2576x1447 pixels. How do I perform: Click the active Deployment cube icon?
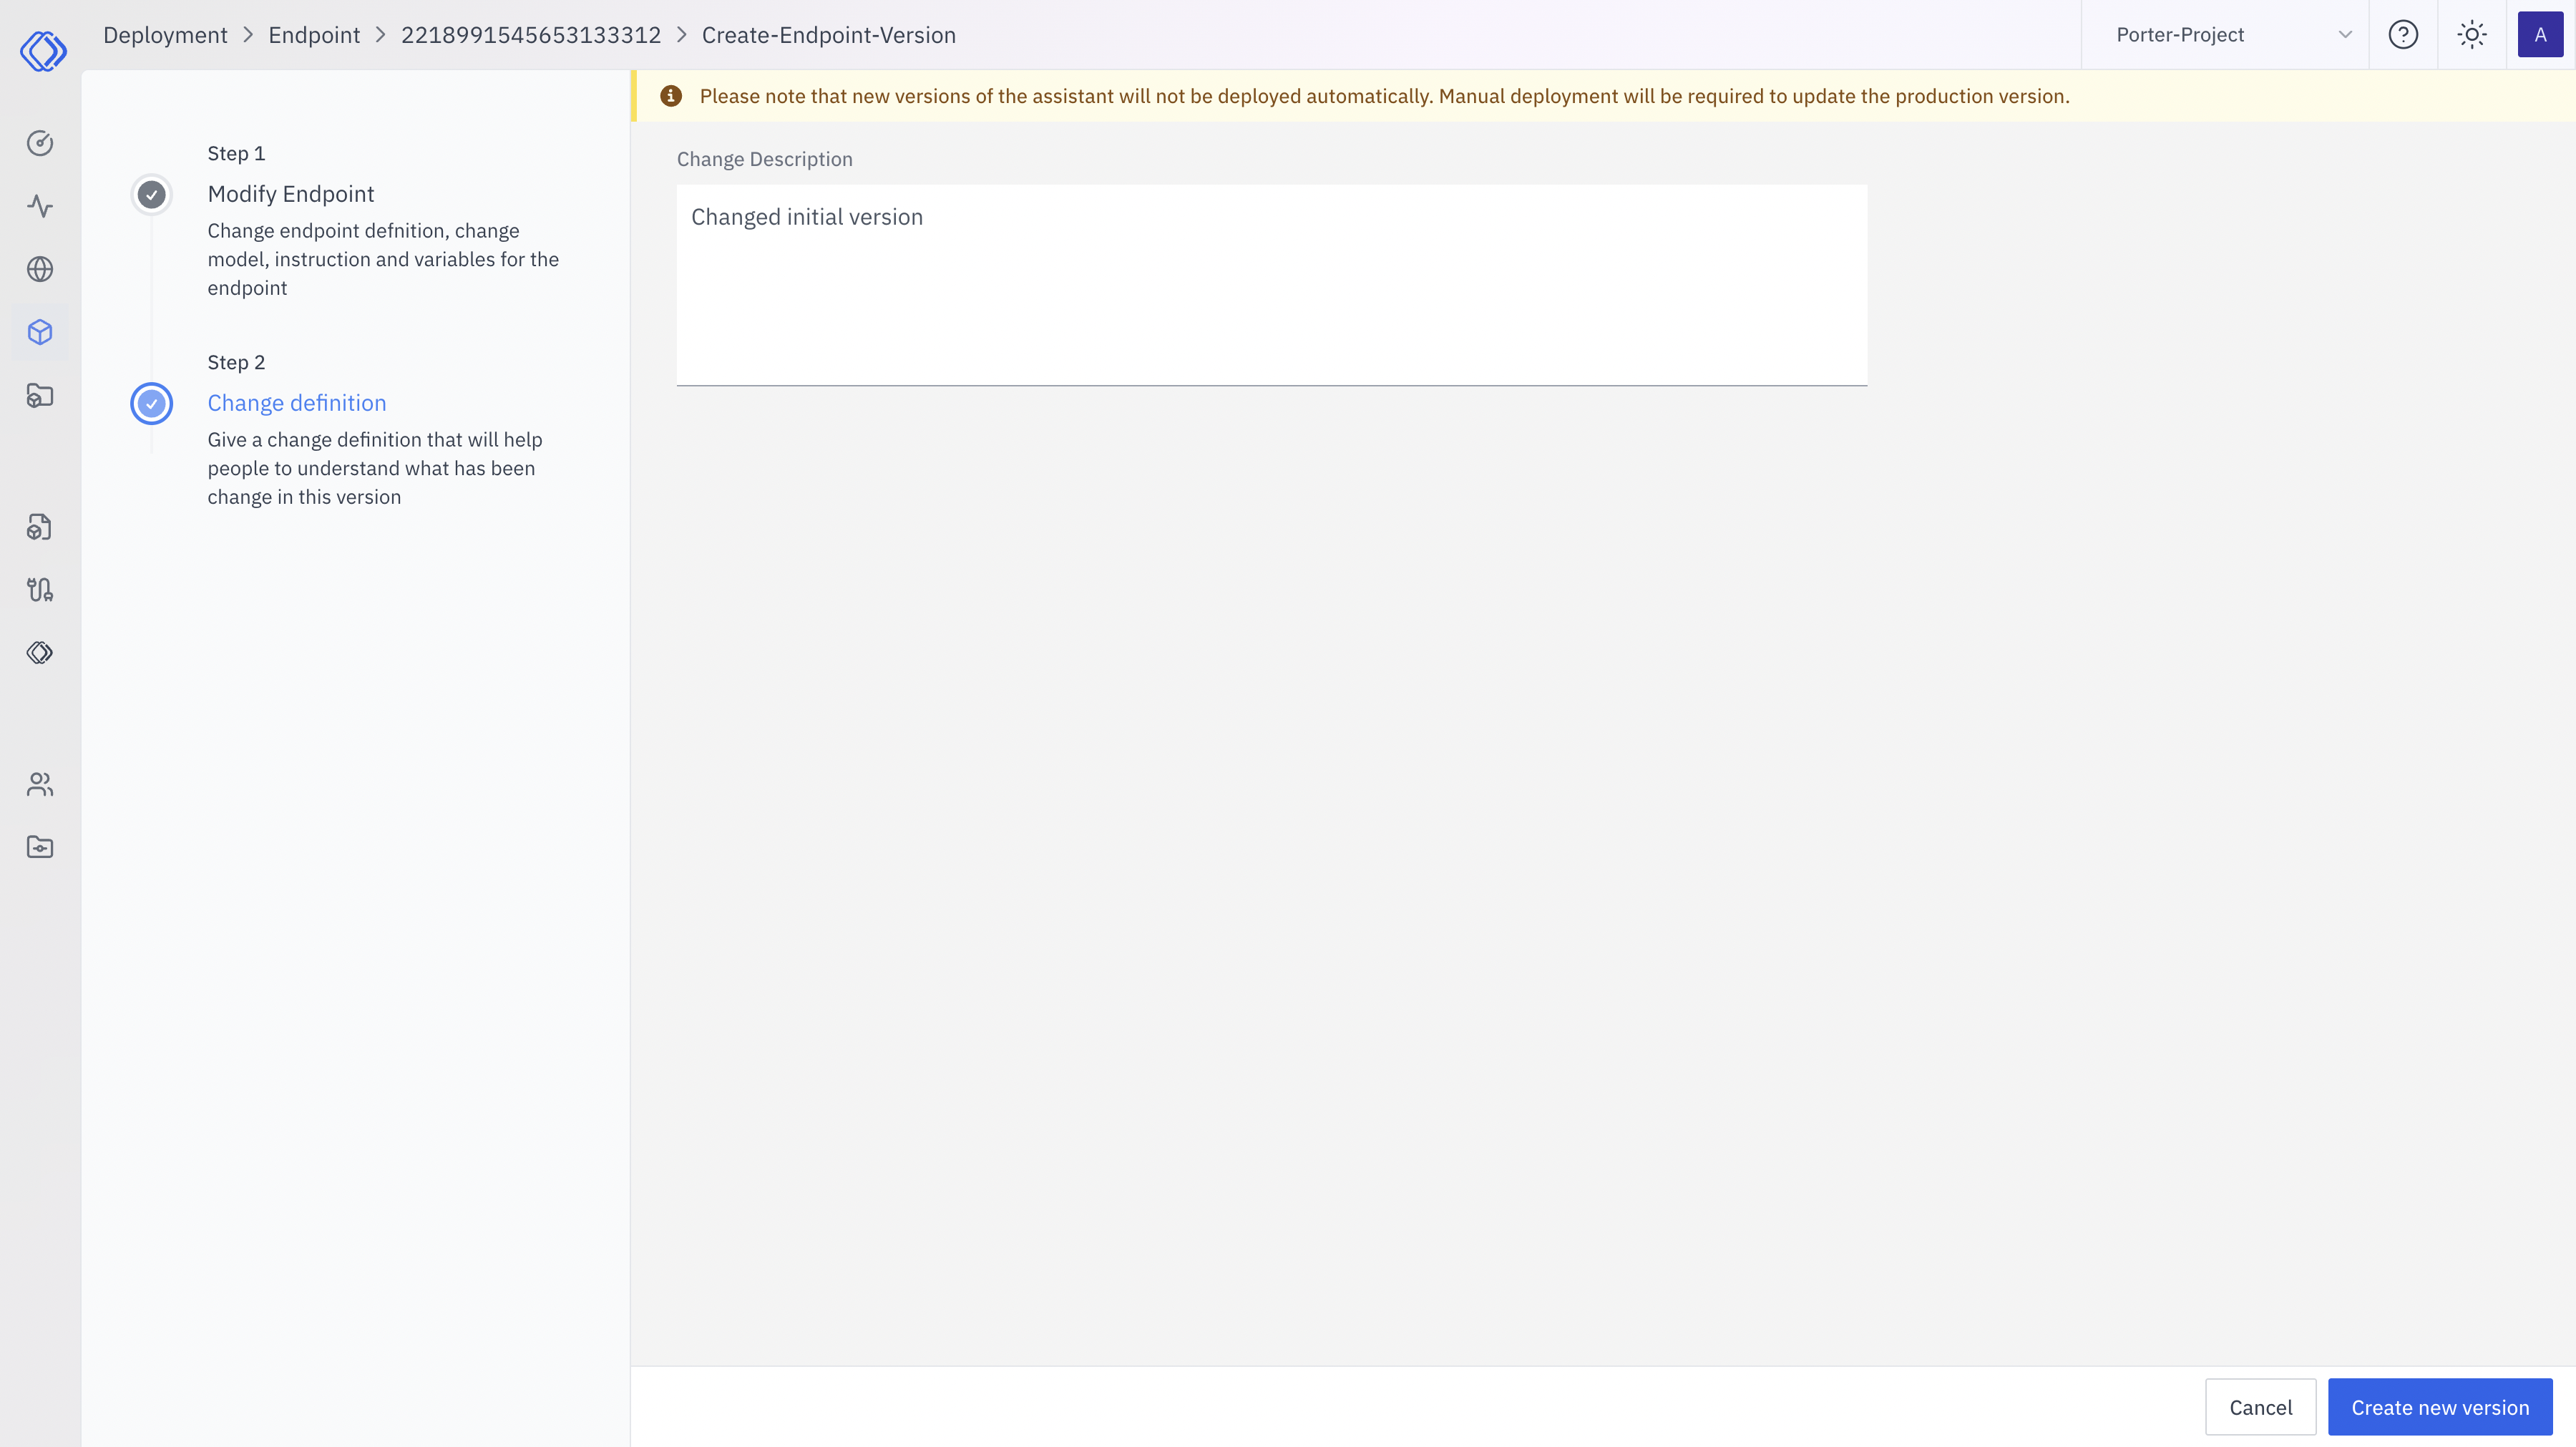40,332
